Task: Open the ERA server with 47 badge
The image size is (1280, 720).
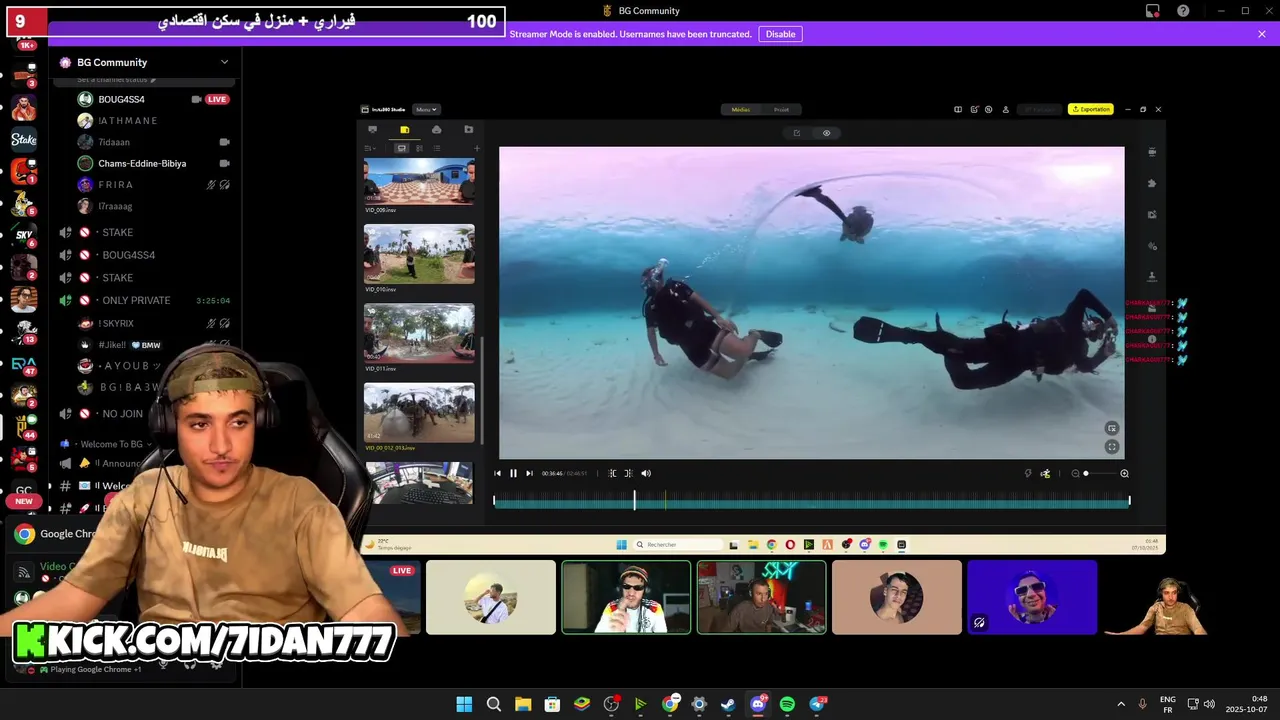Action: (x=24, y=365)
